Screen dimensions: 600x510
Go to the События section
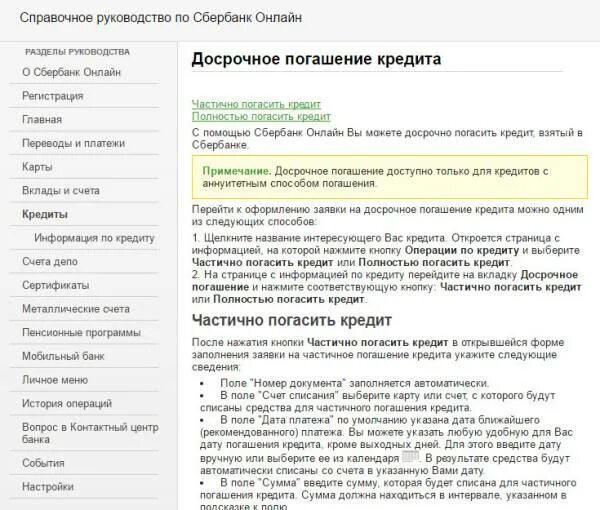coord(43,463)
